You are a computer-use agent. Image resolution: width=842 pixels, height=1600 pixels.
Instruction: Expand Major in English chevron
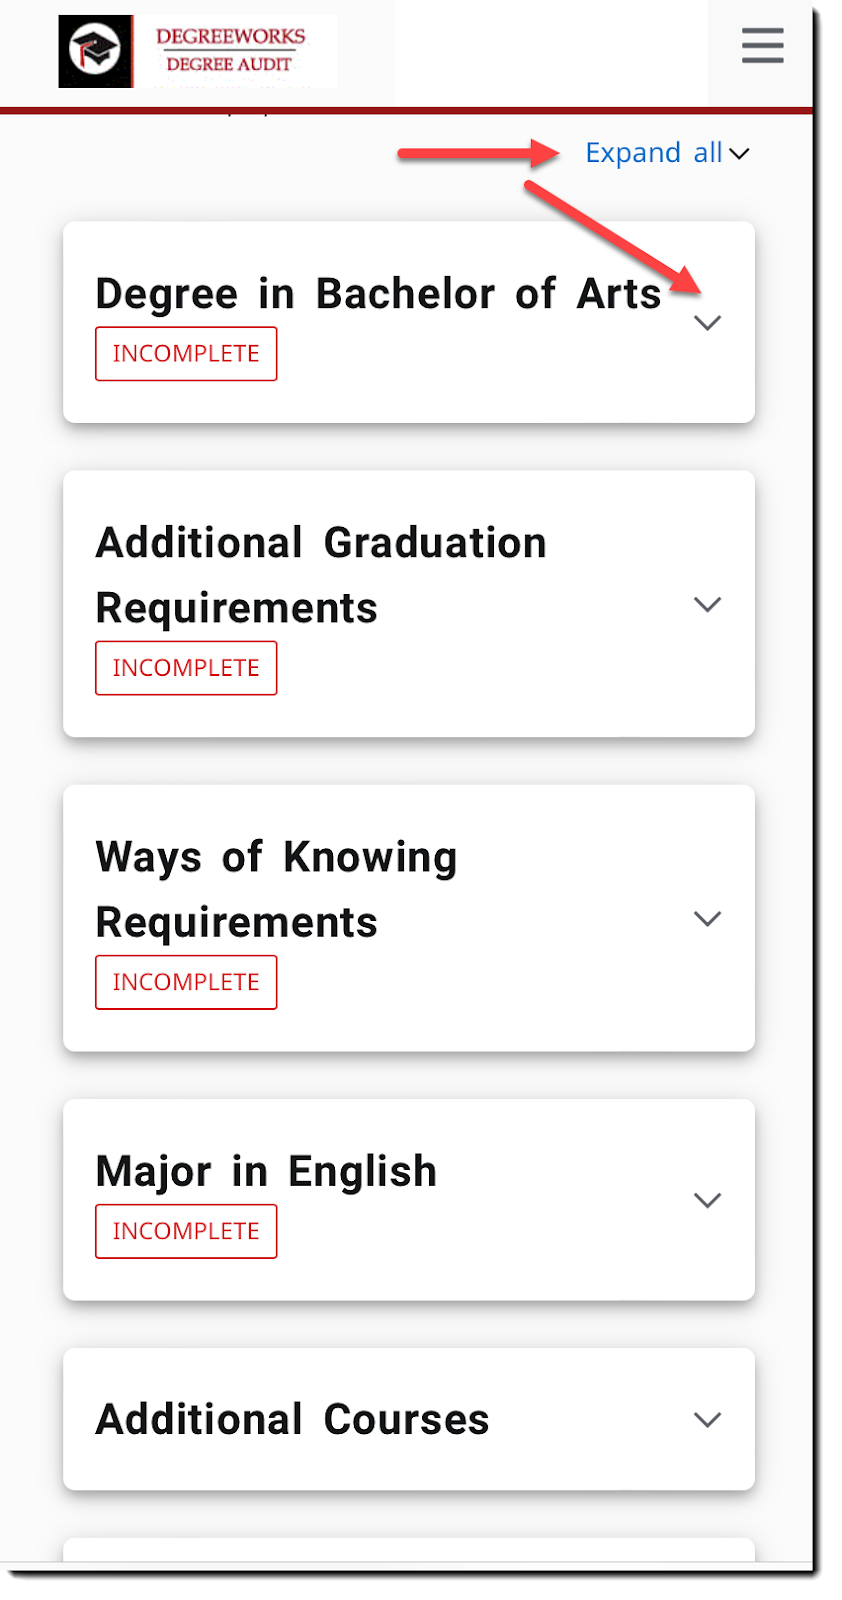point(707,1200)
